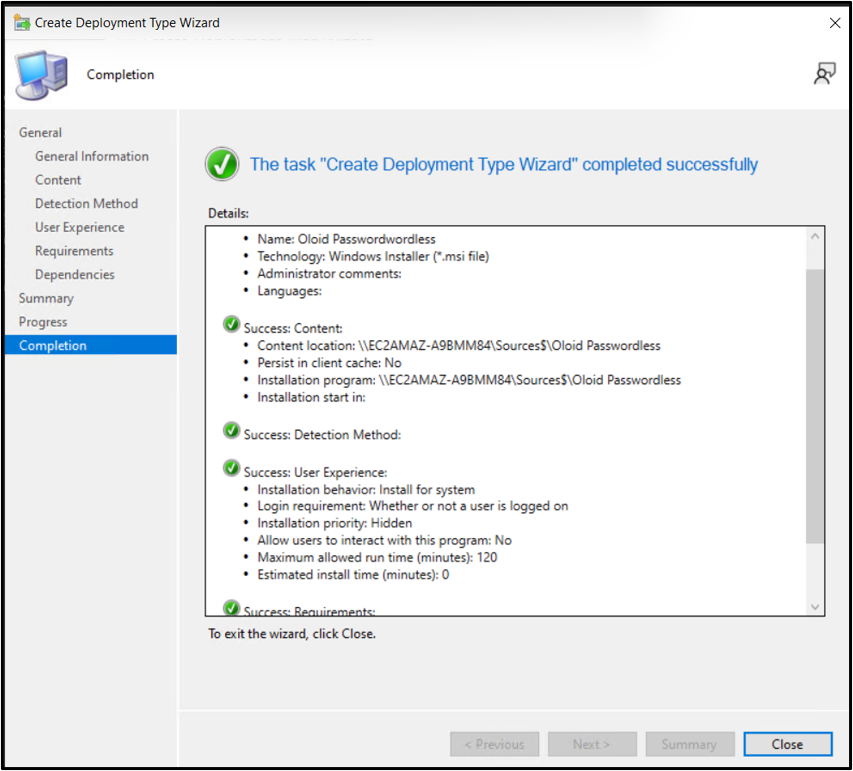Click the large green success checkmark icon

[x=222, y=164]
